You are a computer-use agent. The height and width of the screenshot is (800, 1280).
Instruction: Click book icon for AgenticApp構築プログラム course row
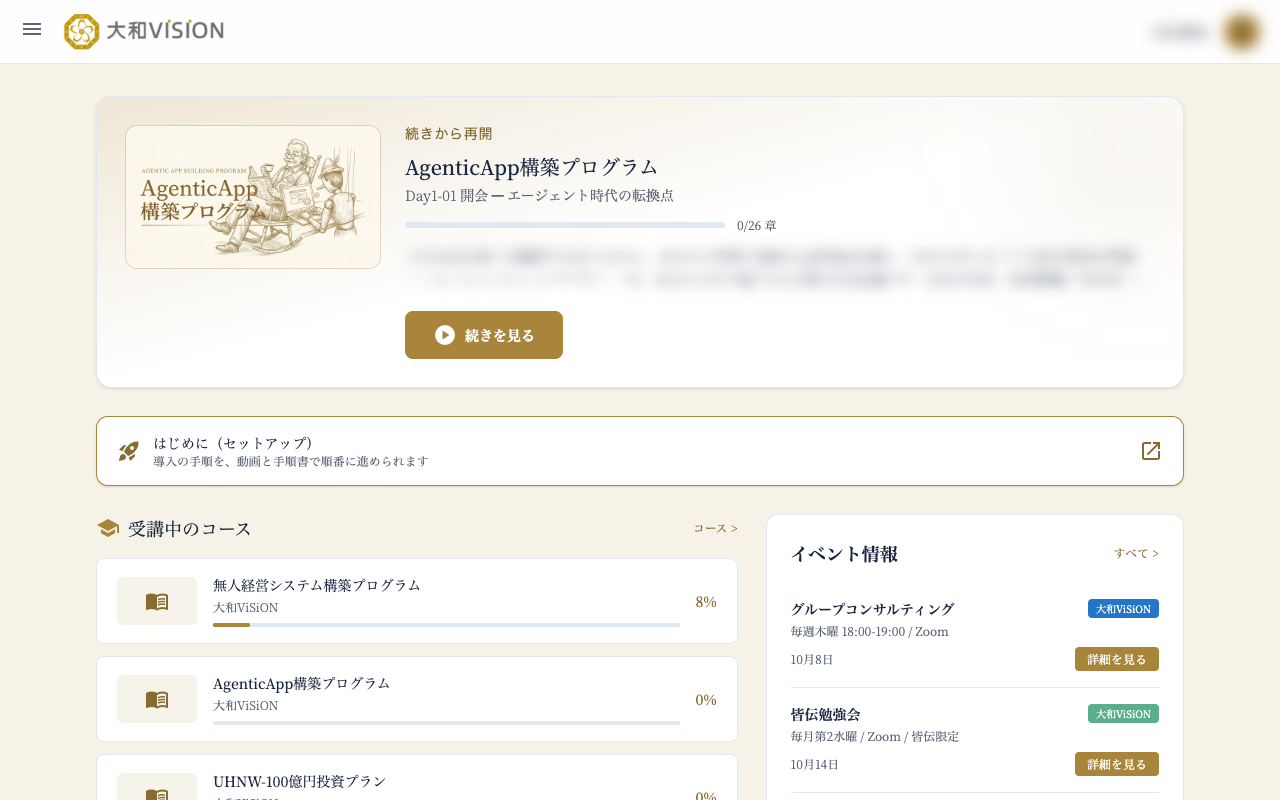coord(157,699)
